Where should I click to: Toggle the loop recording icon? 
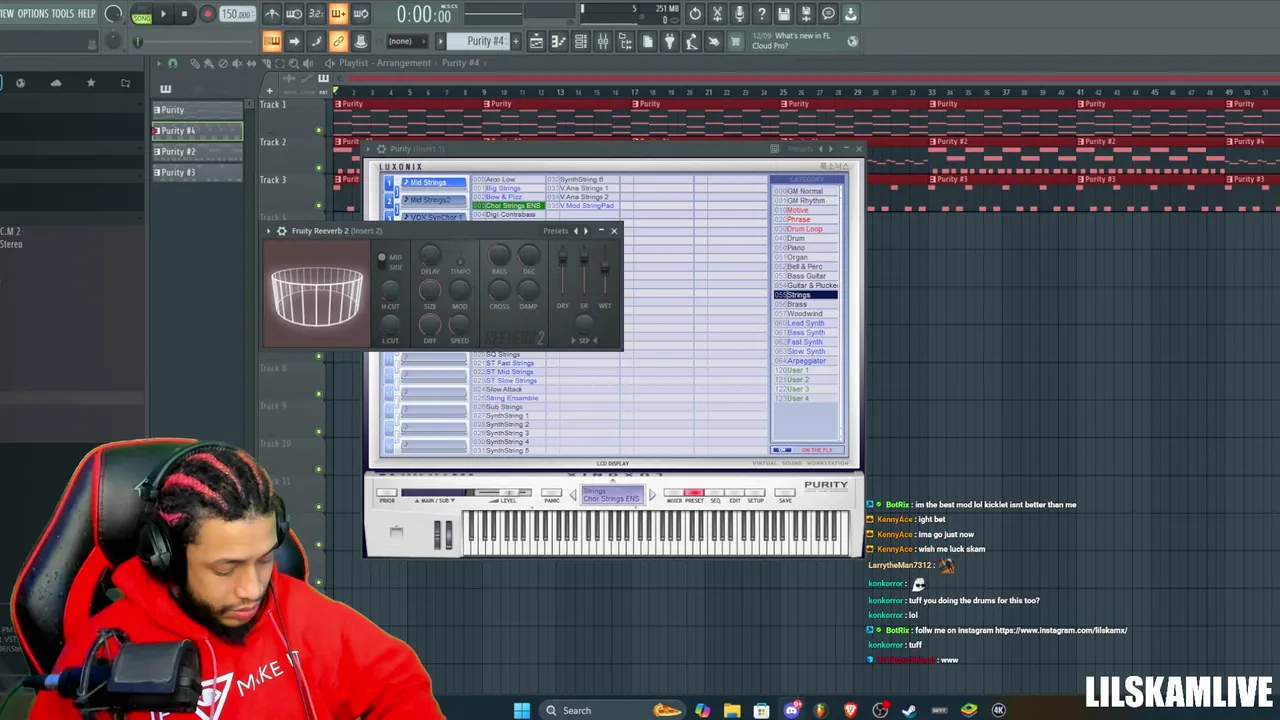pyautogui.click(x=360, y=14)
